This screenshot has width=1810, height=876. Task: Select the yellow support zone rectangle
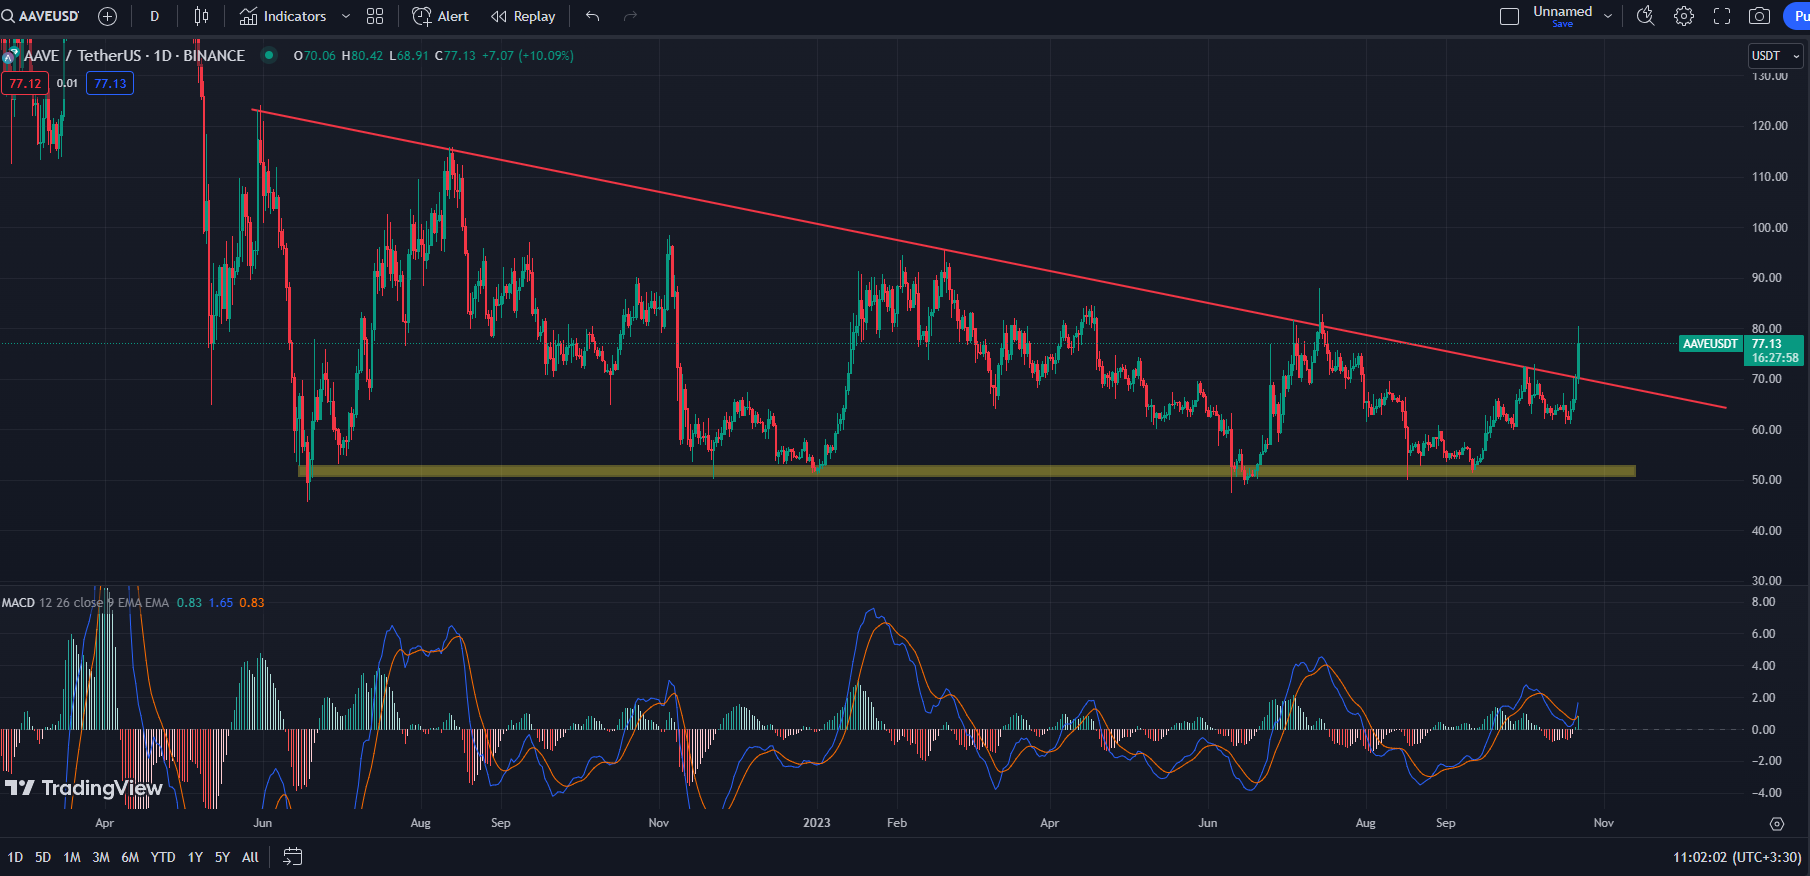(x=967, y=471)
